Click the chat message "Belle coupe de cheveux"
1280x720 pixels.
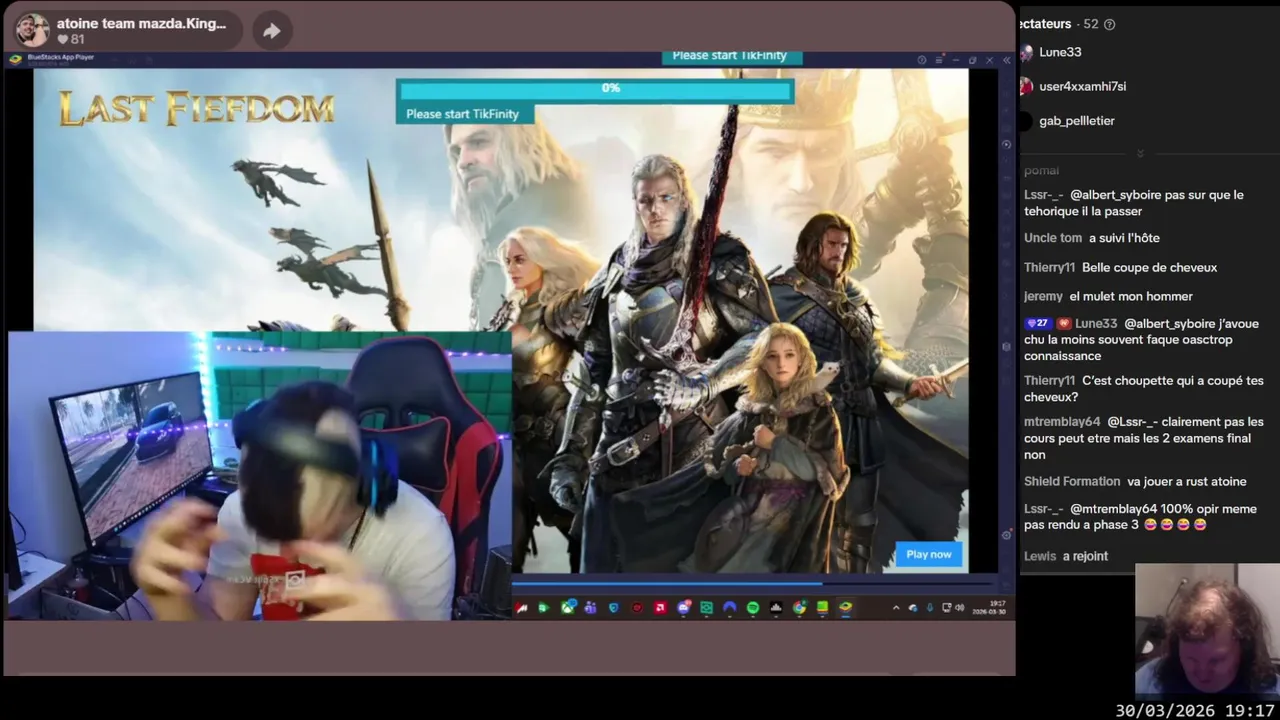(x=1150, y=268)
